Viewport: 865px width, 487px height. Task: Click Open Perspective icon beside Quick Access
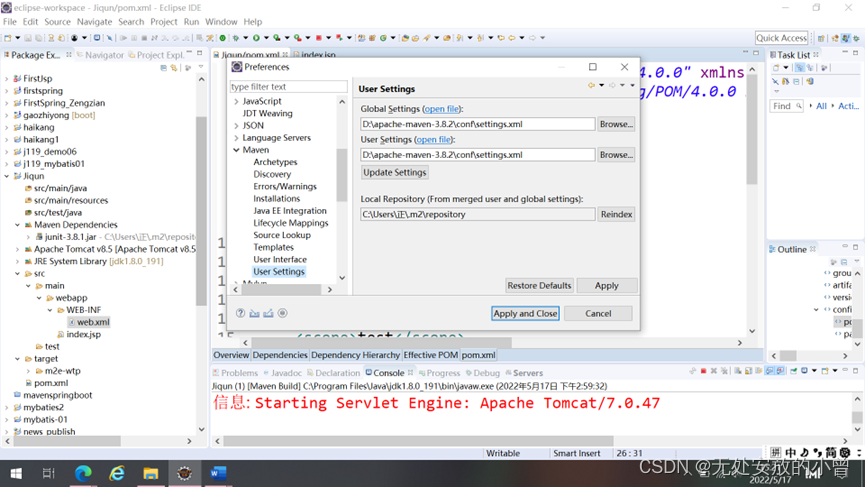tap(821, 38)
